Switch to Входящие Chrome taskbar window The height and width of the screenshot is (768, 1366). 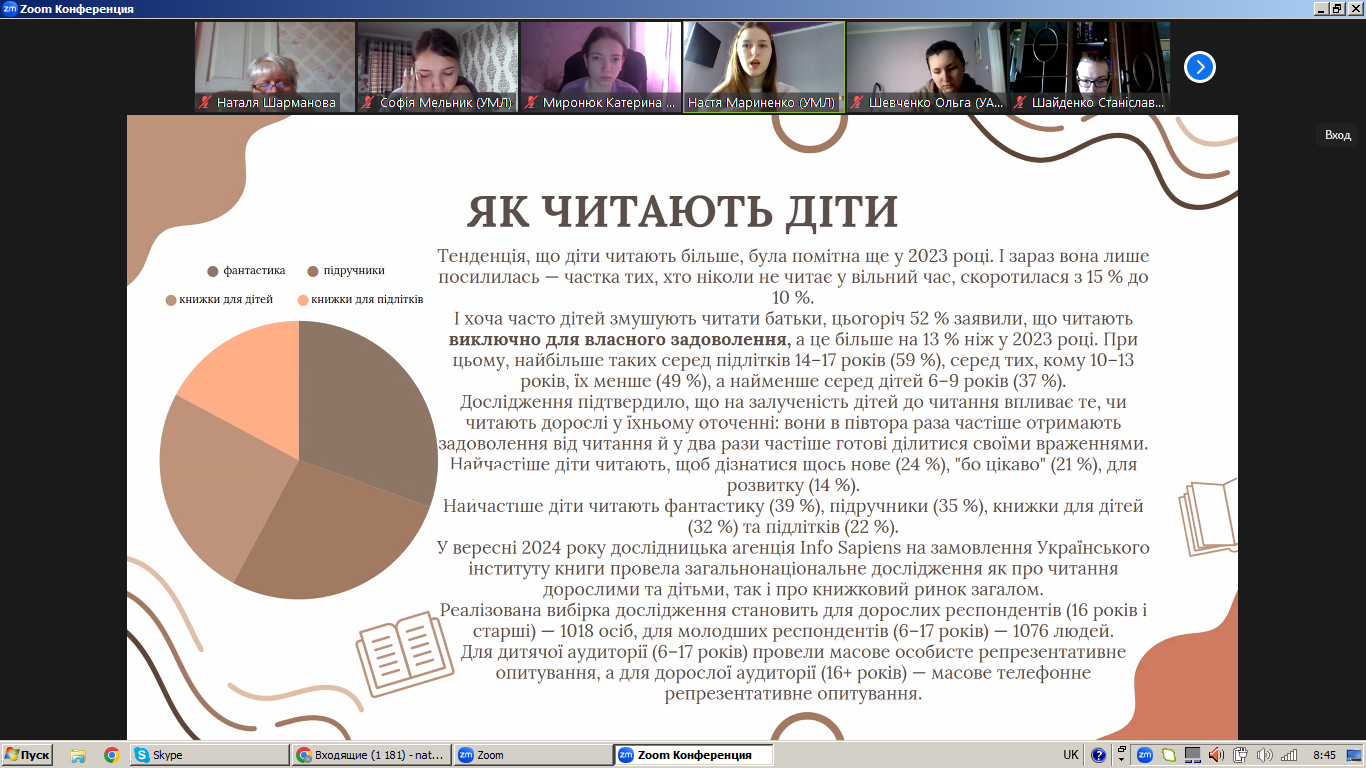(371, 755)
